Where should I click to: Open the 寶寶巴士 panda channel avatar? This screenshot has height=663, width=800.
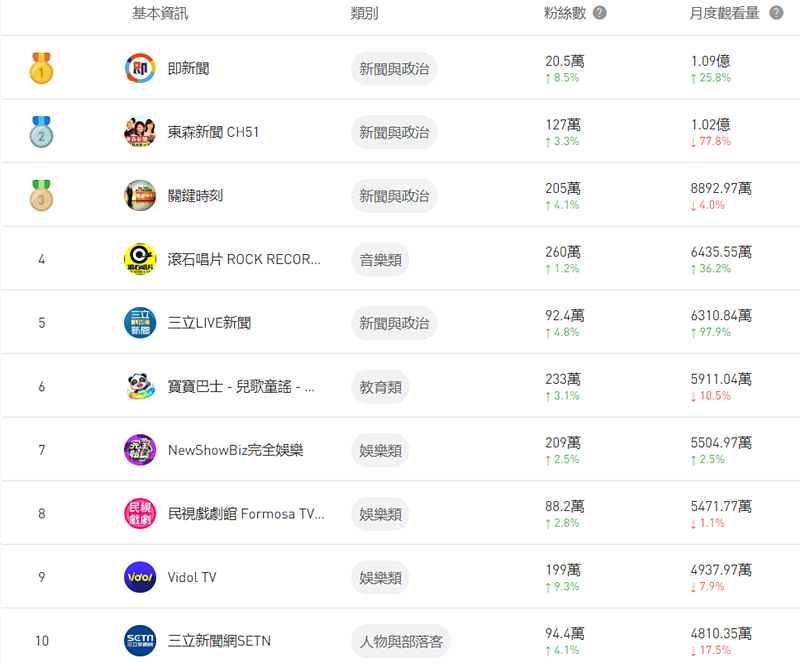140,386
